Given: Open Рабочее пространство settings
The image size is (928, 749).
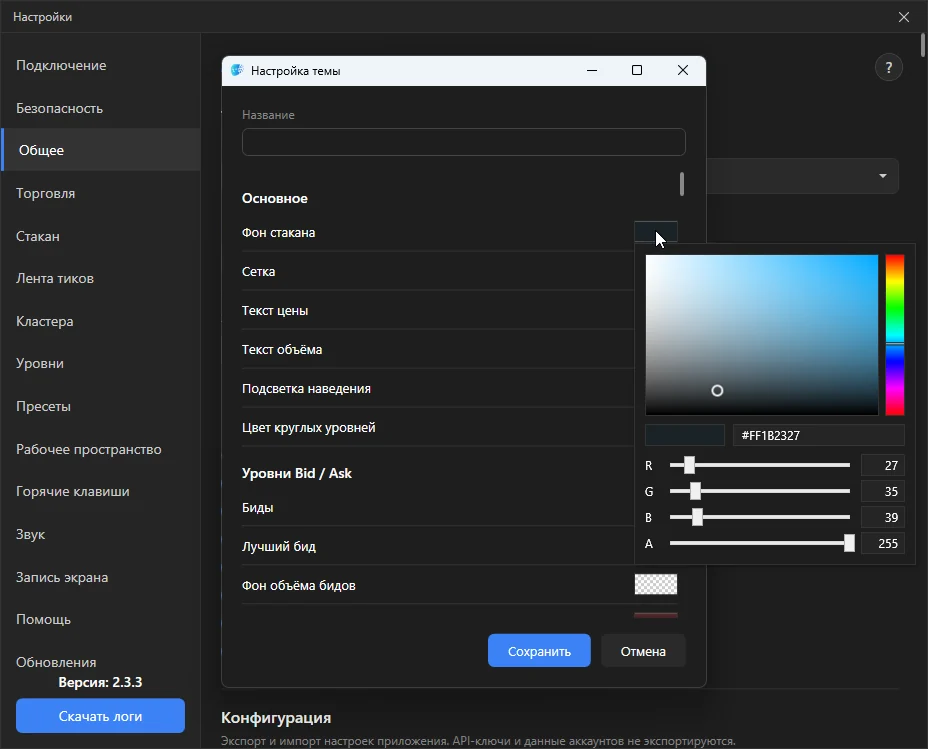Looking at the screenshot, I should (101, 449).
